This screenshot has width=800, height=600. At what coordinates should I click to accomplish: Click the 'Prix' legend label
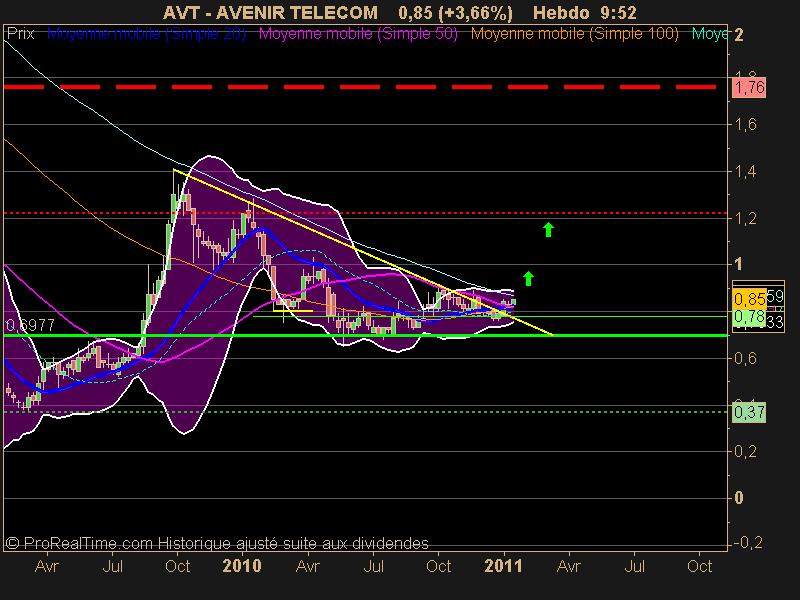pyautogui.click(x=20, y=34)
